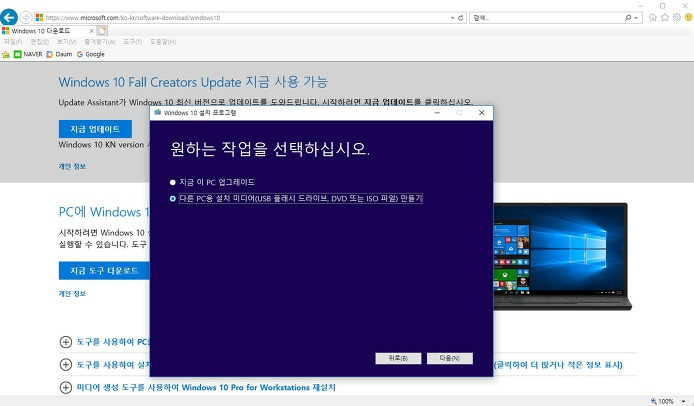Open 개인 정보 link under 지금 업데이트
The height and width of the screenshot is (406, 694).
pyautogui.click(x=72, y=166)
